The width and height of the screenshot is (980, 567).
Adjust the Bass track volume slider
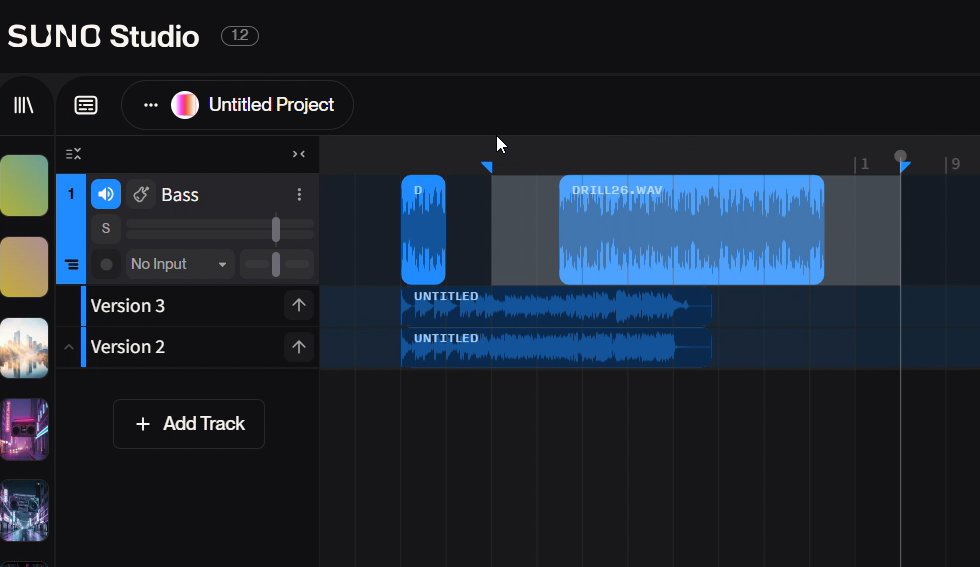pos(276,229)
